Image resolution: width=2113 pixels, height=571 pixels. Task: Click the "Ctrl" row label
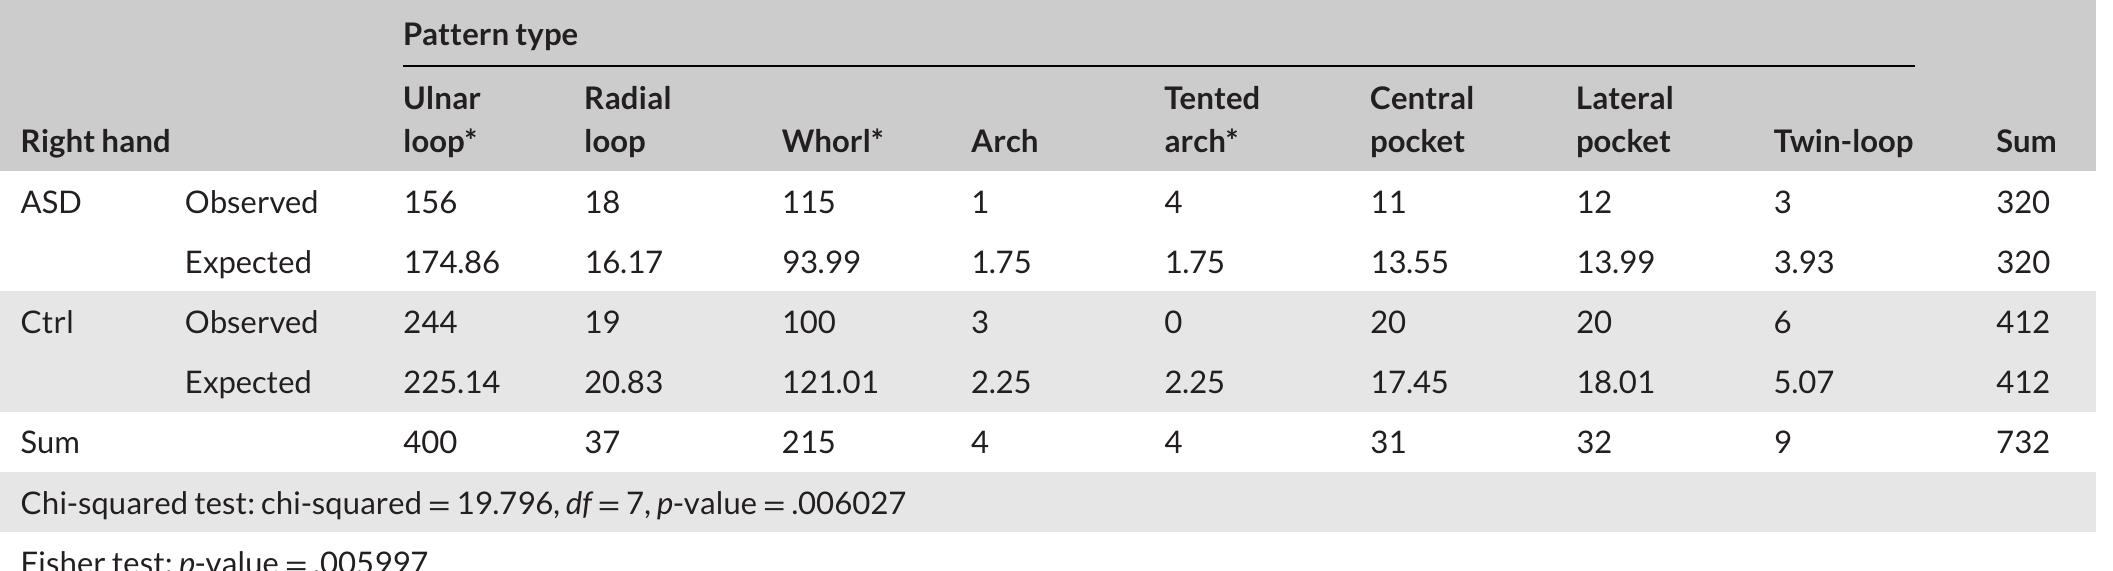tap(47, 322)
